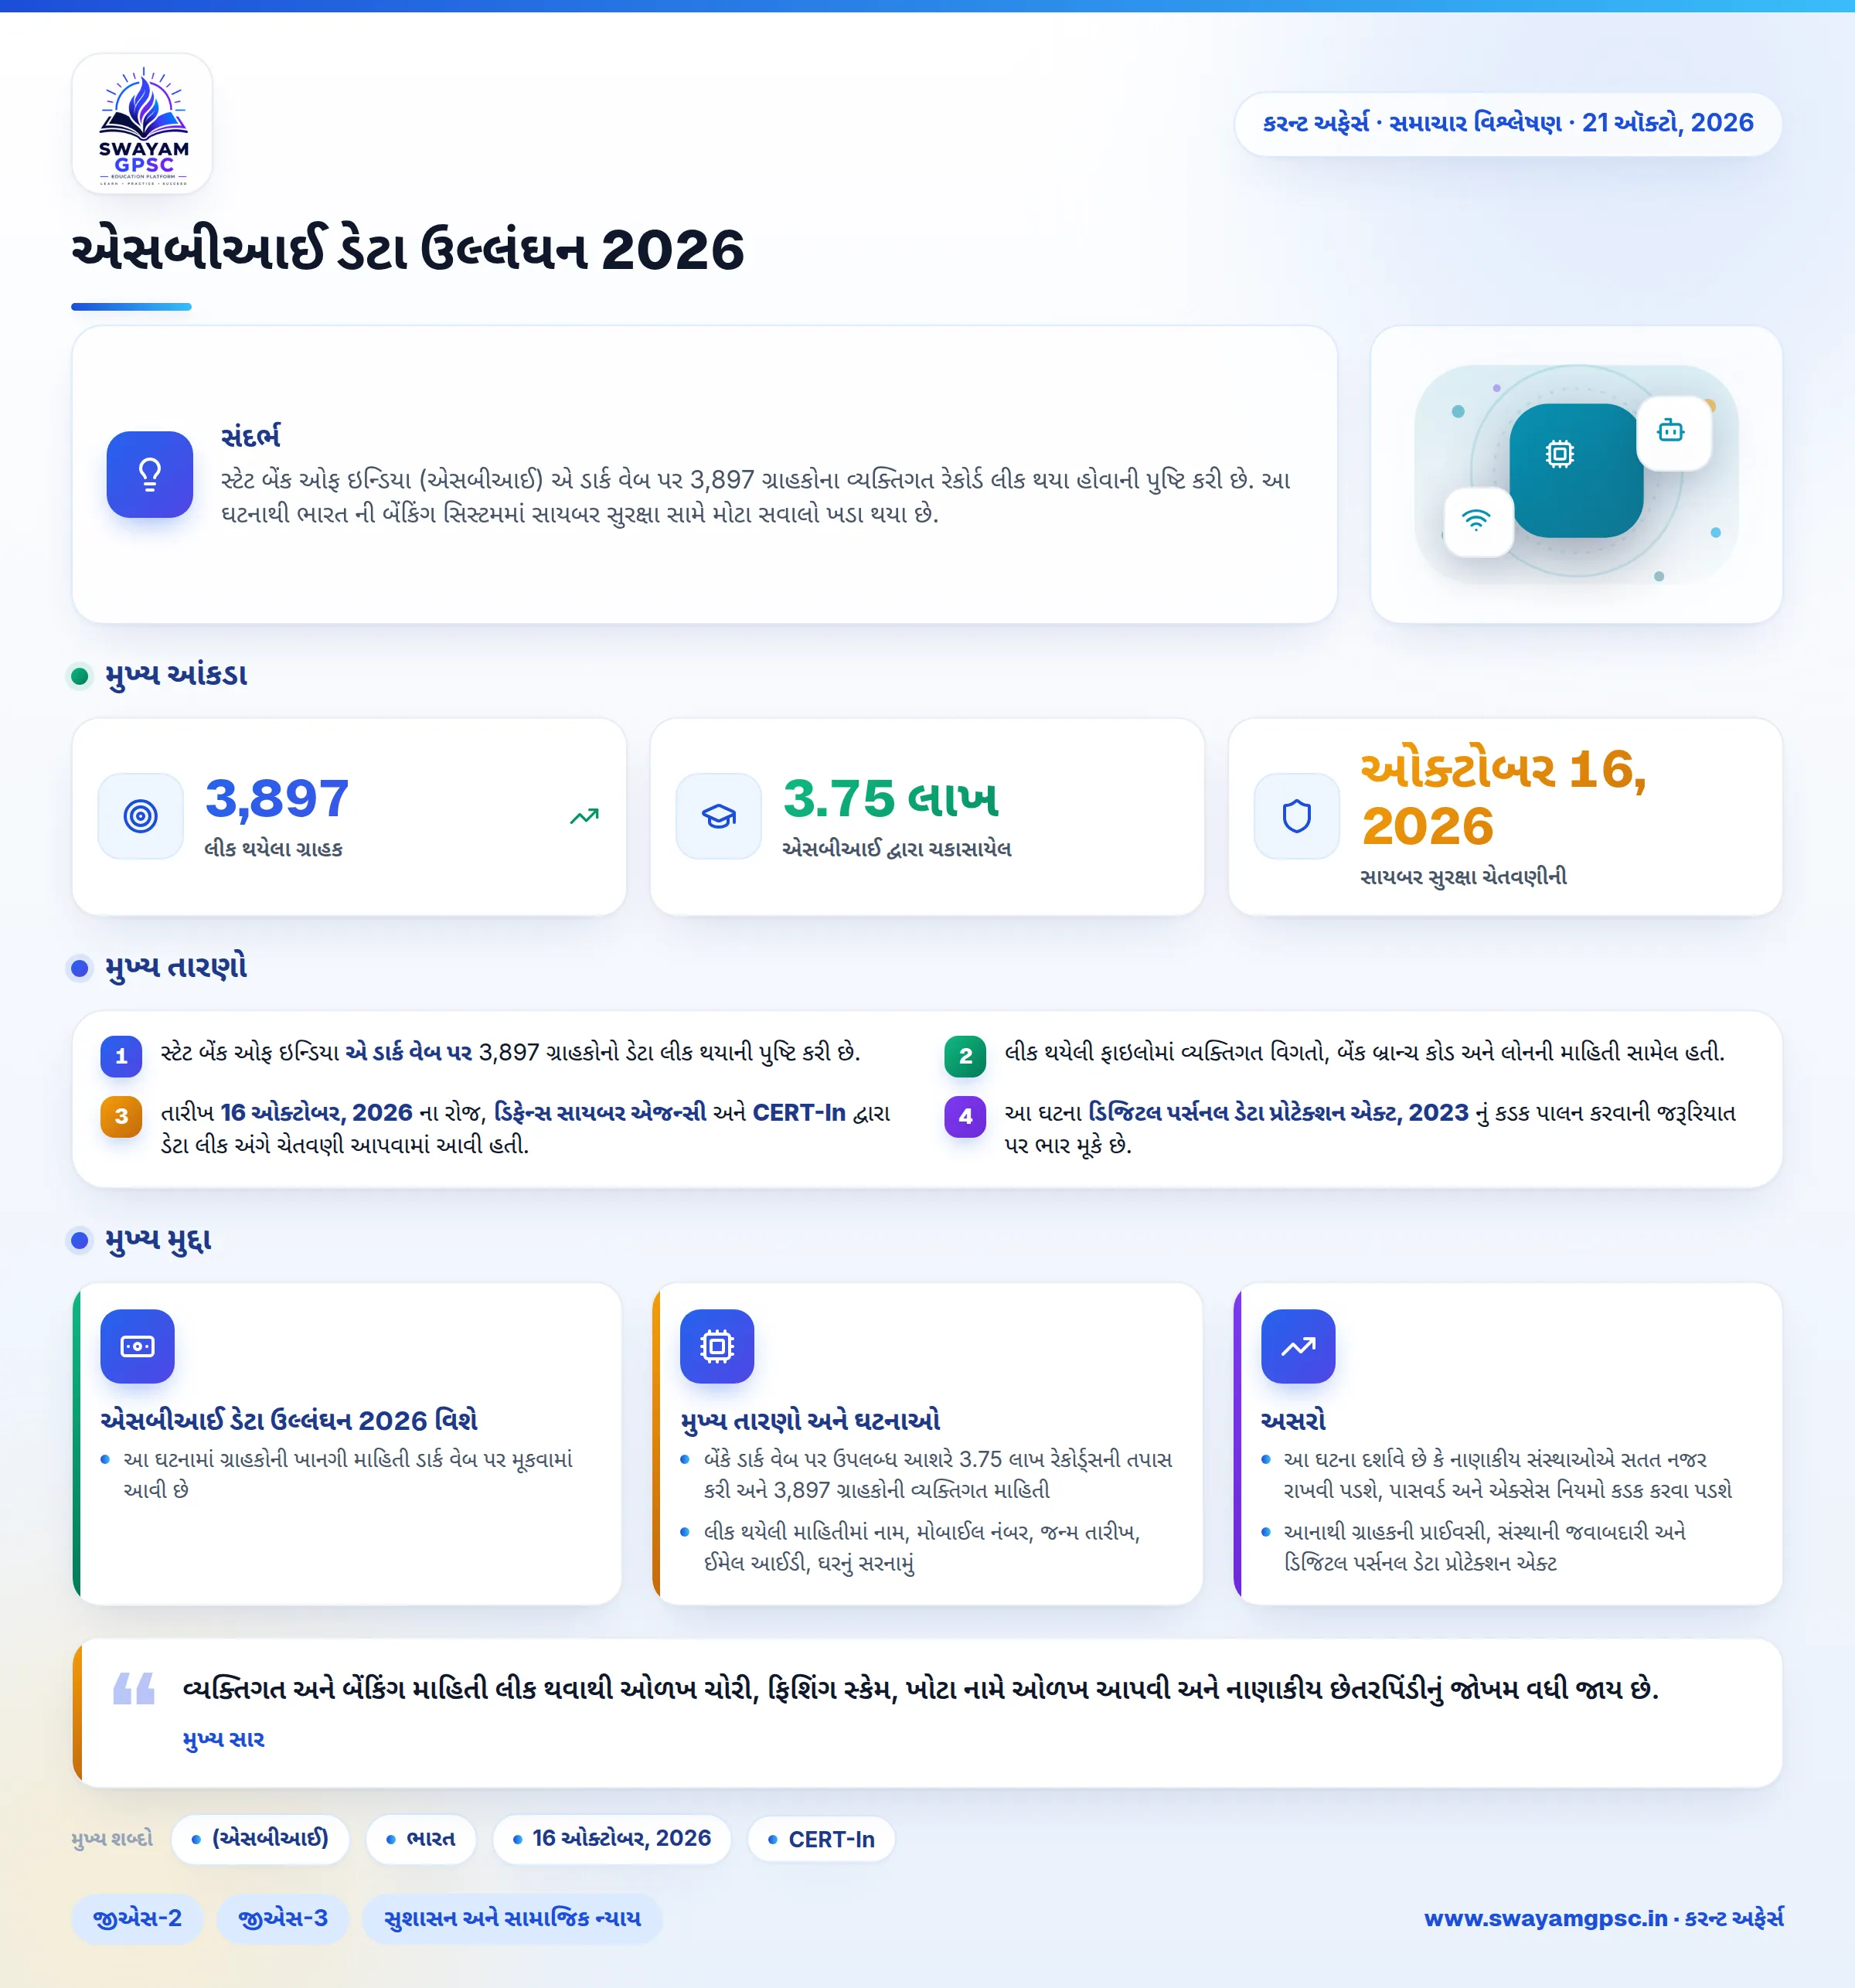Click the Swayam GPSC logo

tap(142, 124)
